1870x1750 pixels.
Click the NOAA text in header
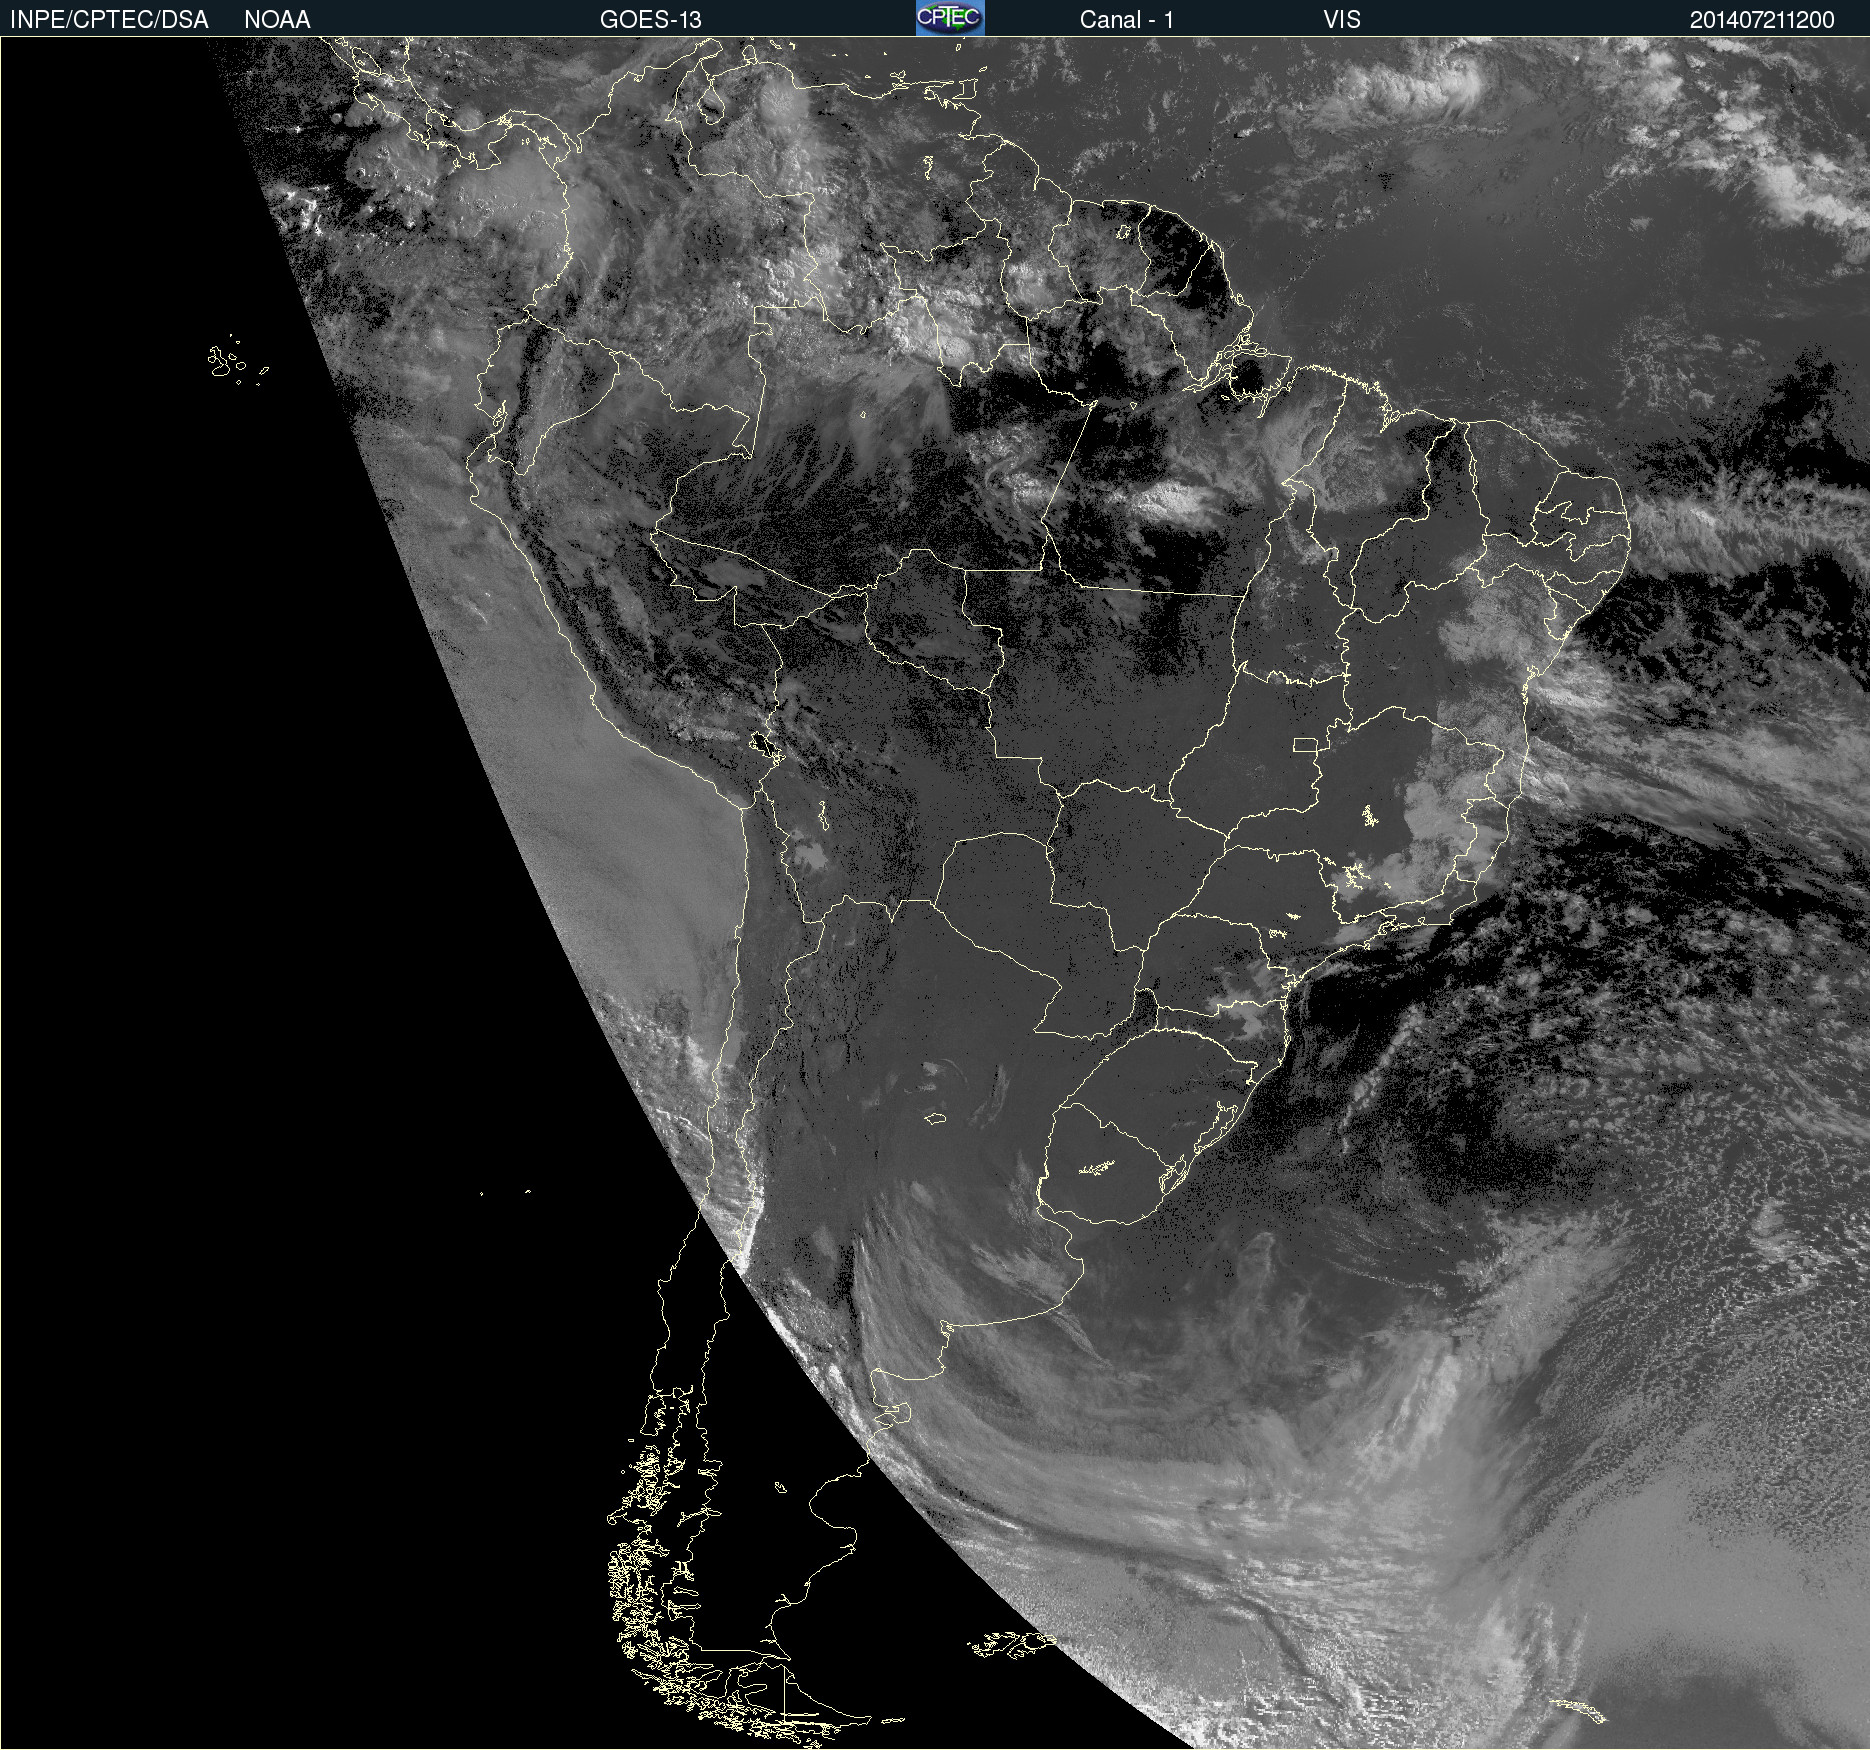click(277, 20)
